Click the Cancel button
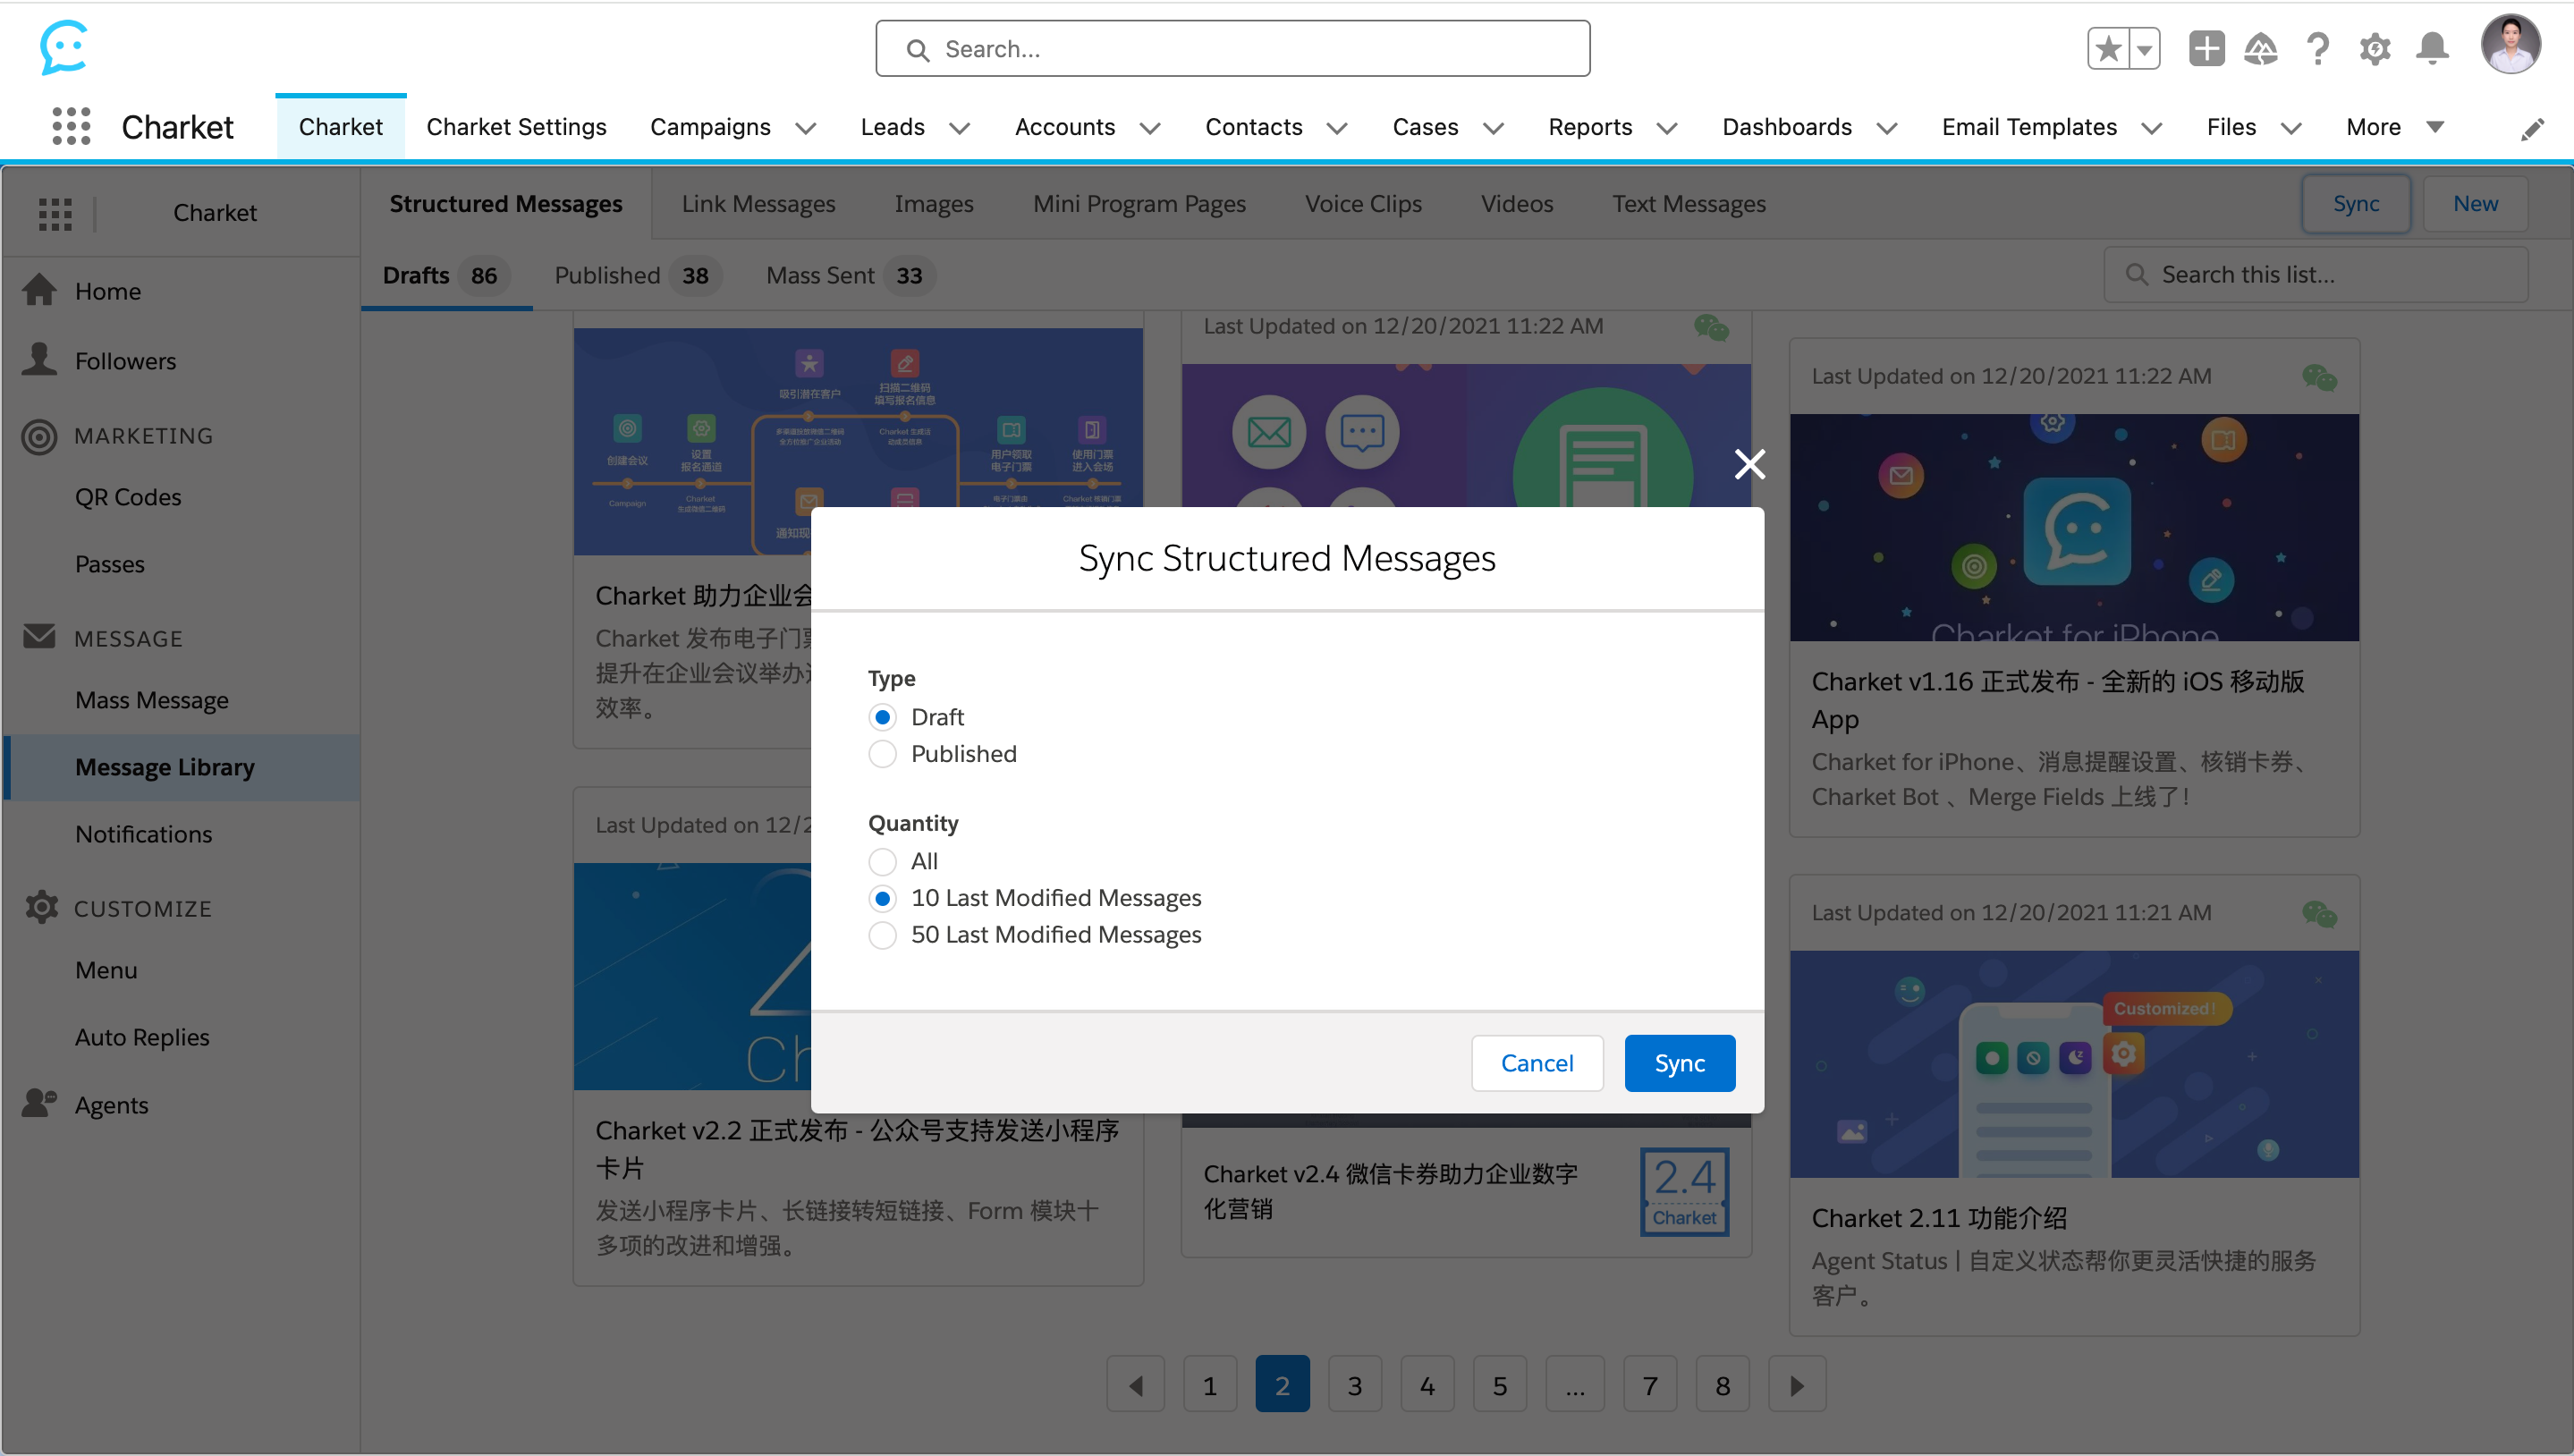Viewport: 2574px width, 1456px height. pyautogui.click(x=1536, y=1063)
